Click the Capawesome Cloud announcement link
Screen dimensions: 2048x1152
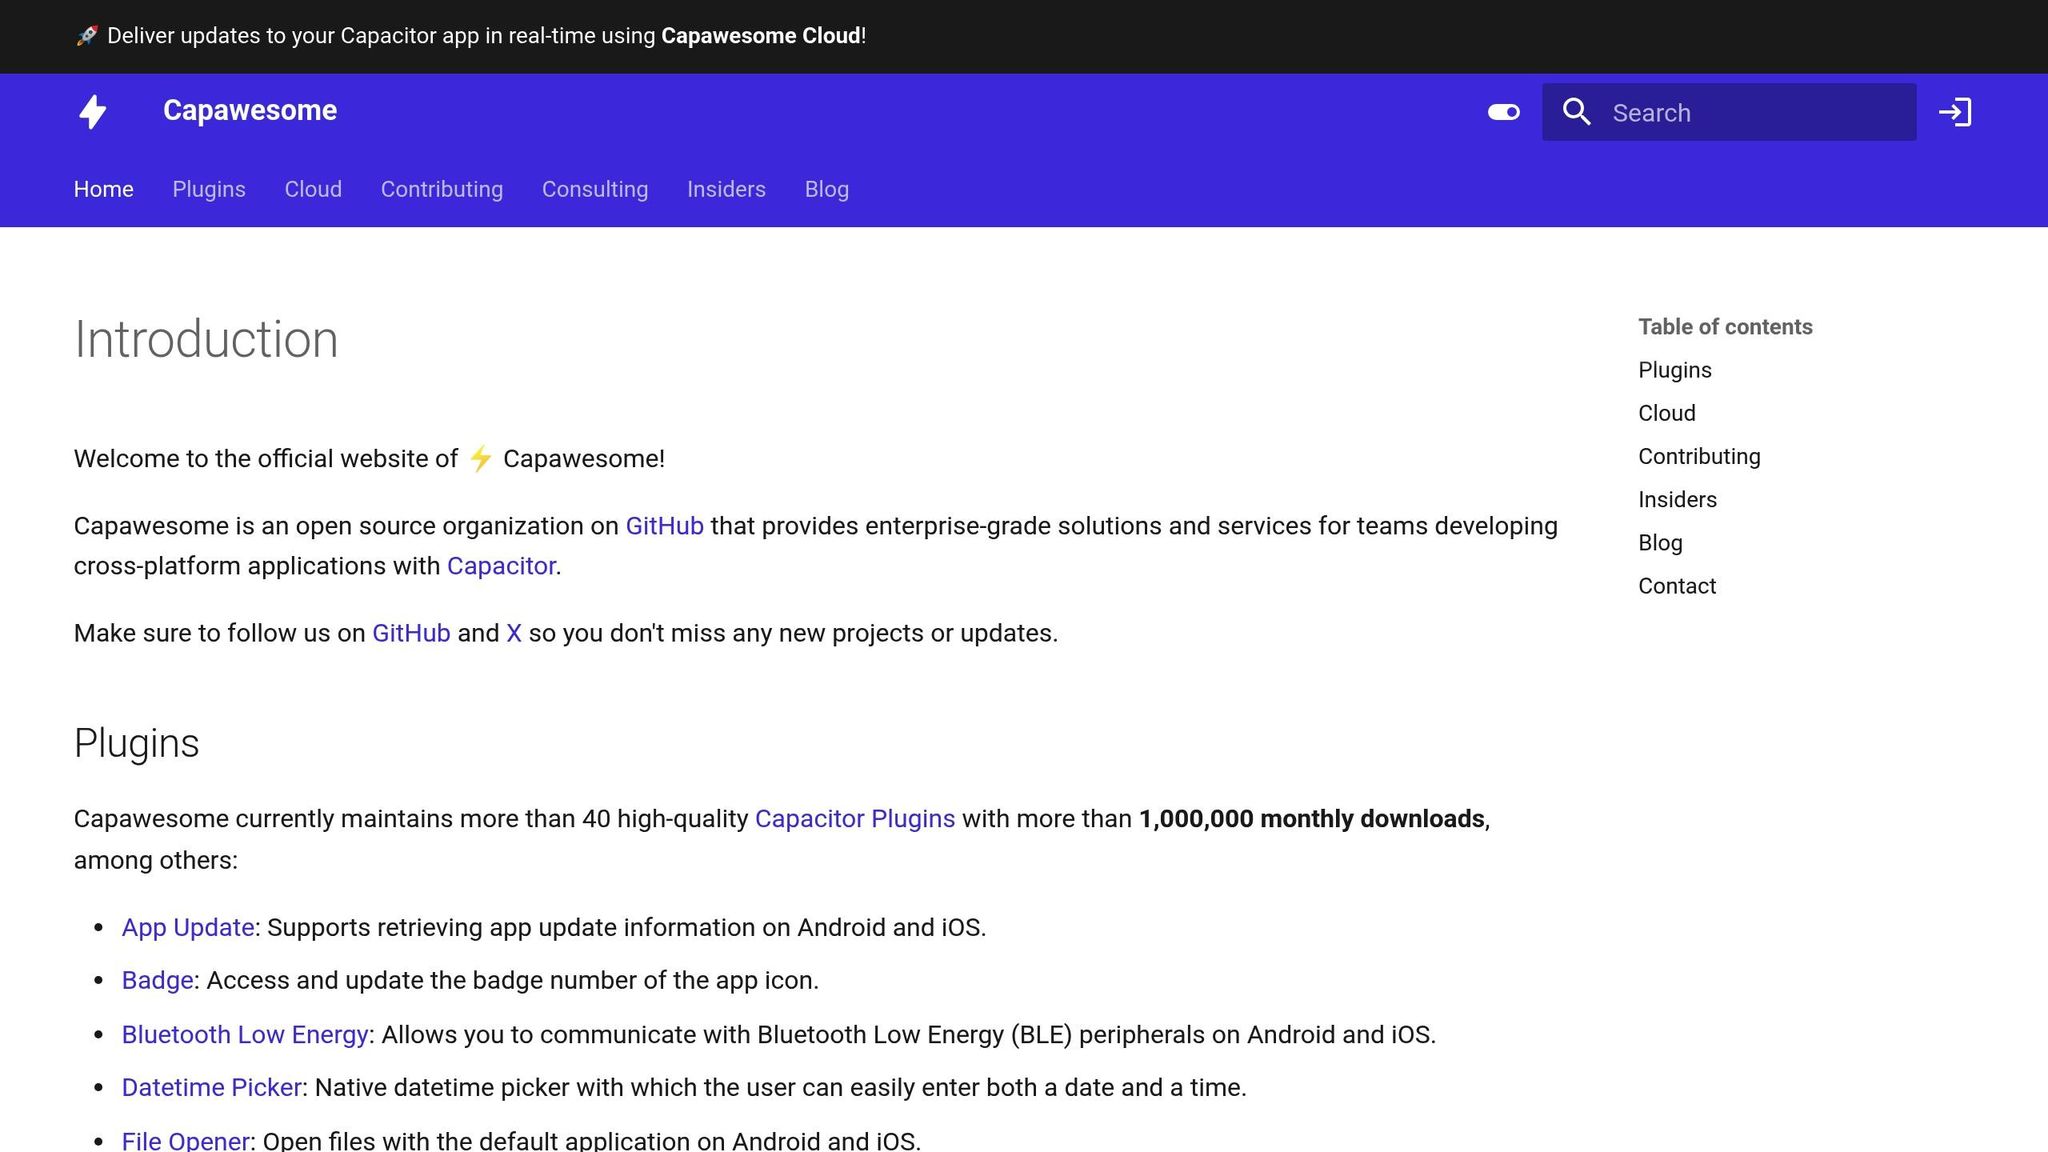(x=761, y=36)
